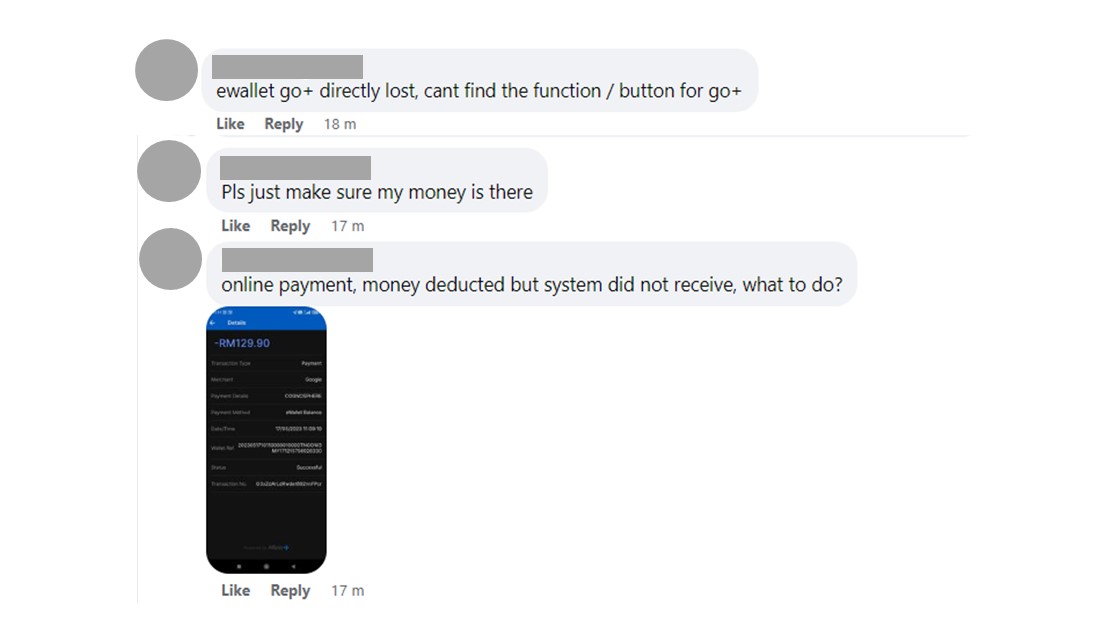Select the "ewallet go+ directly lost" comment text
This screenshot has height=619, width=1100.
[x=478, y=91]
